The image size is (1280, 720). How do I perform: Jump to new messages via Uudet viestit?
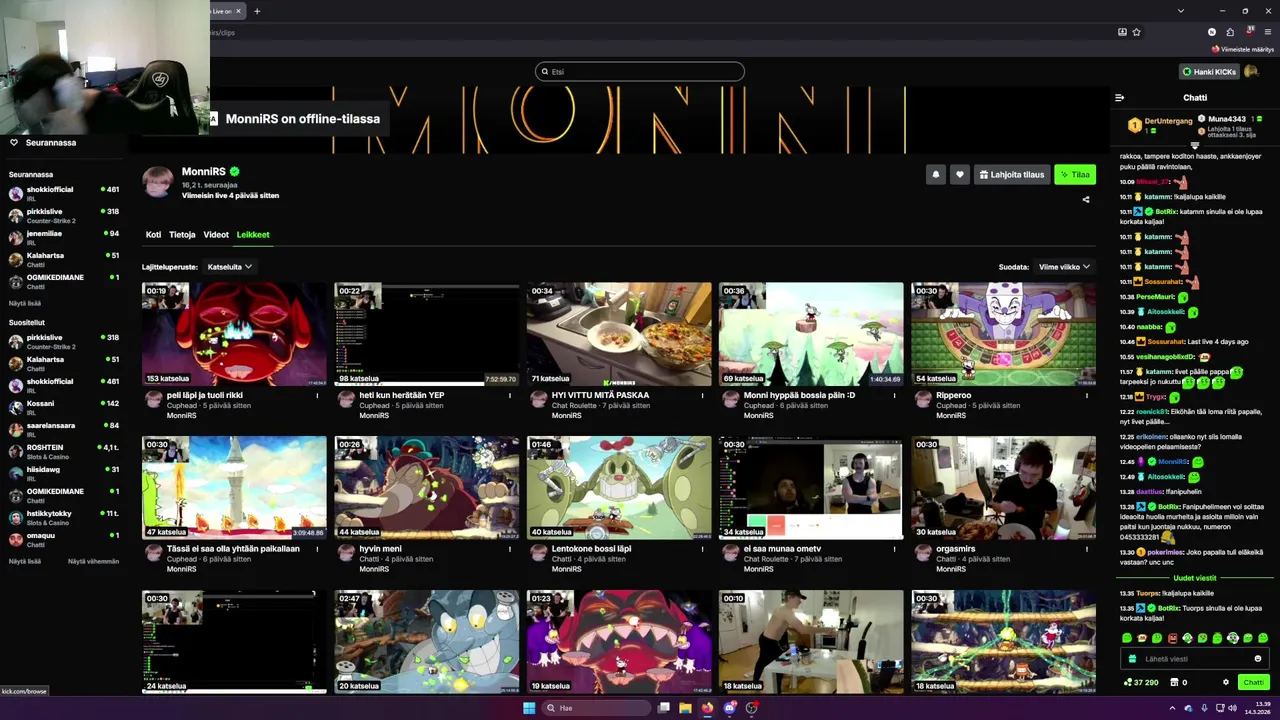(1195, 578)
